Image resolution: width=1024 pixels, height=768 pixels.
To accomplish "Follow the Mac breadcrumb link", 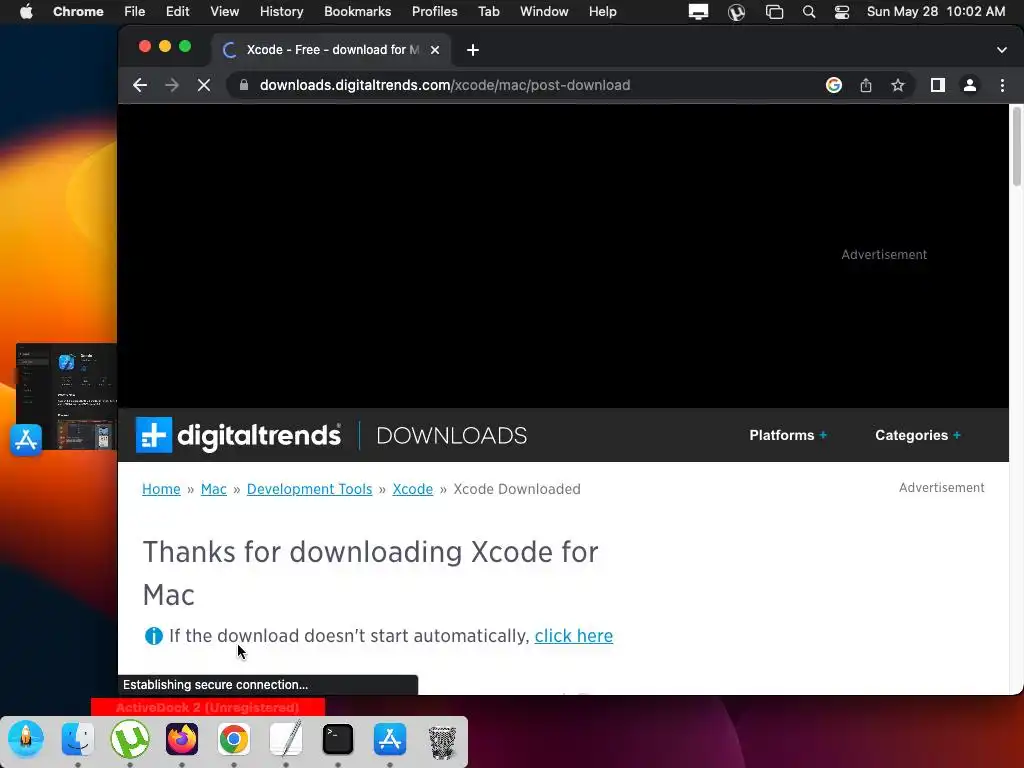I will coord(214,489).
